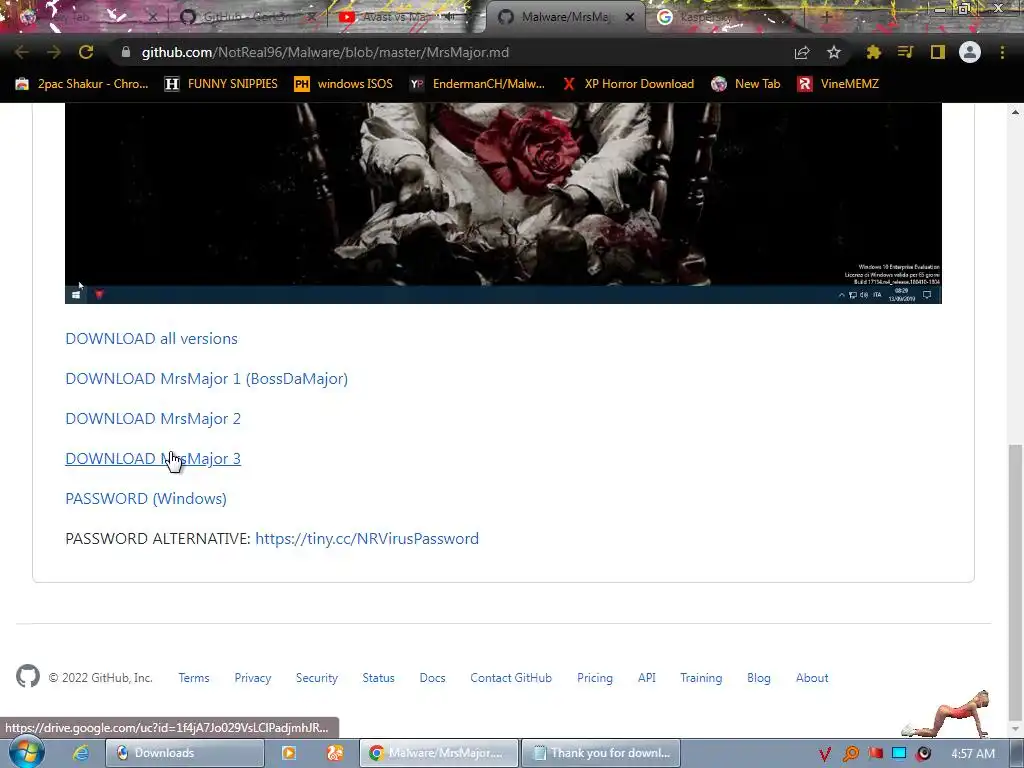
Task: Open the UC Browser taskbar icon
Action: coord(335,753)
